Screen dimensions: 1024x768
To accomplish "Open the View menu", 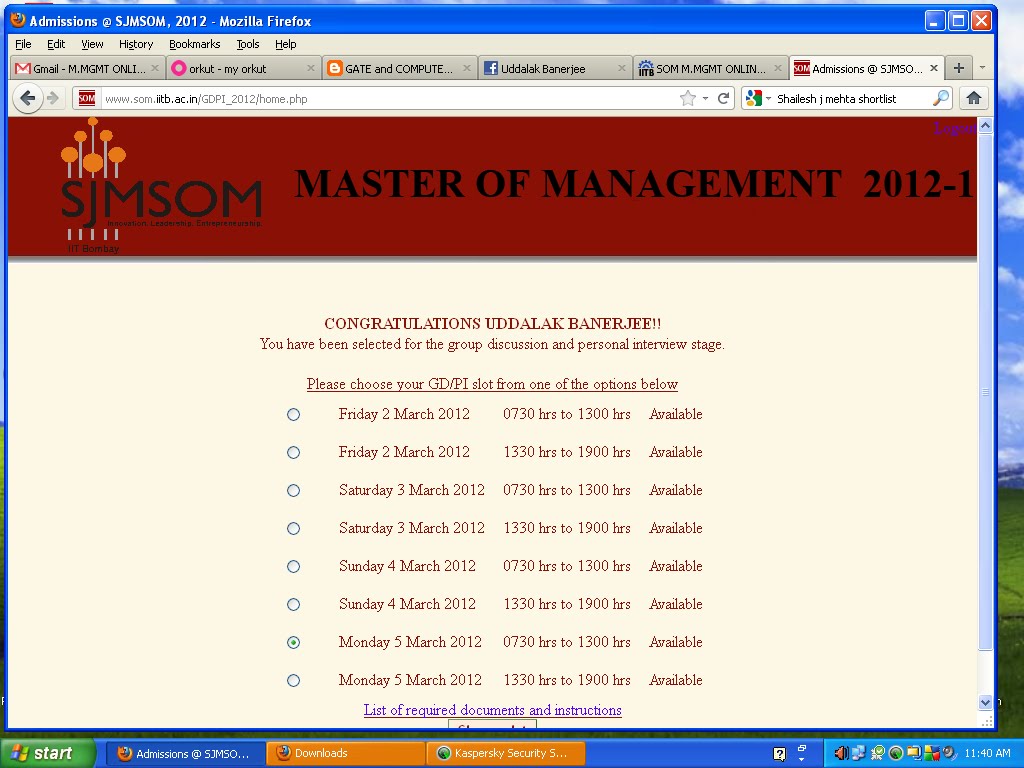I will (92, 44).
